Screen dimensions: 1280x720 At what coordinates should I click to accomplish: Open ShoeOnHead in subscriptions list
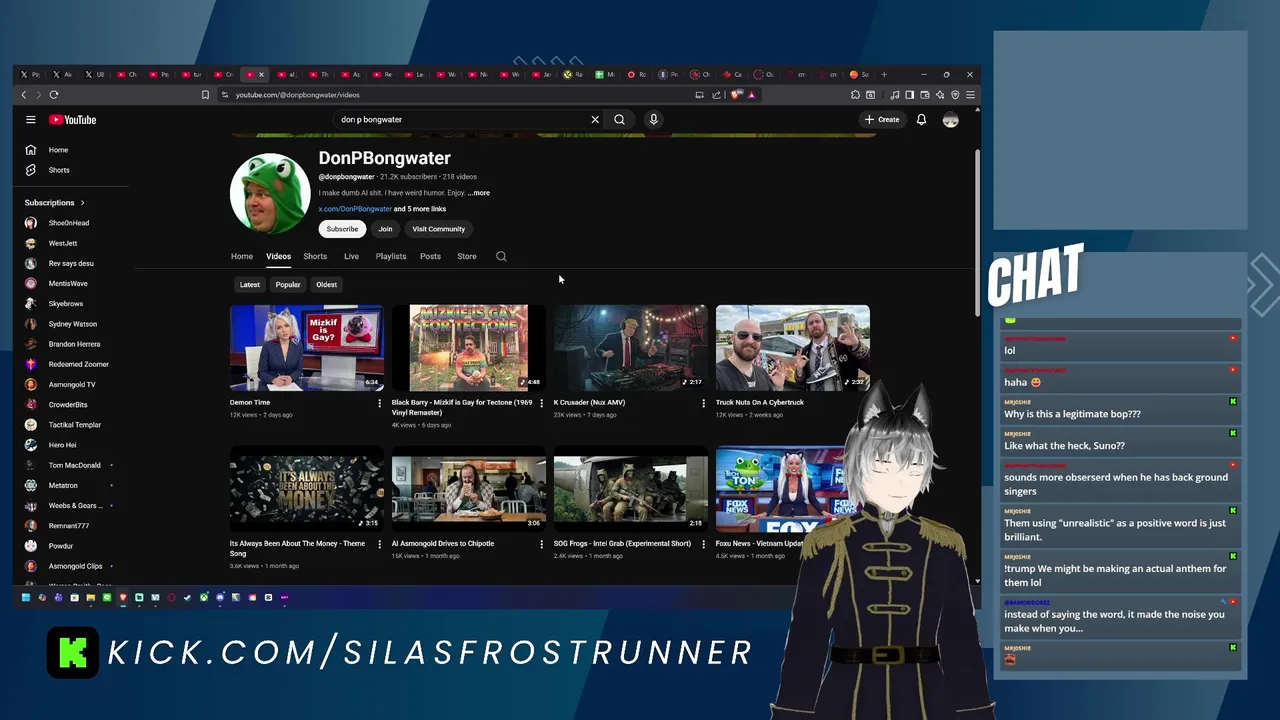(68, 223)
